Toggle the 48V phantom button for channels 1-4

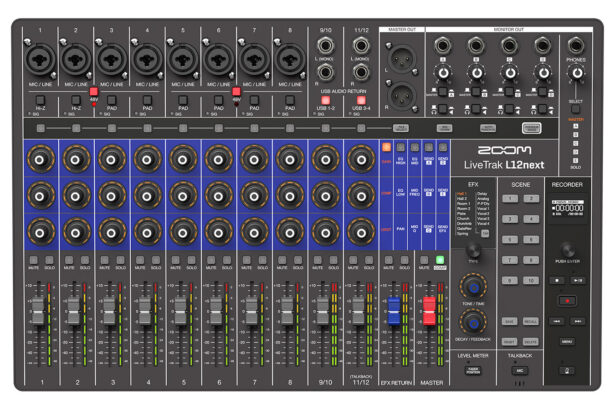click(93, 92)
